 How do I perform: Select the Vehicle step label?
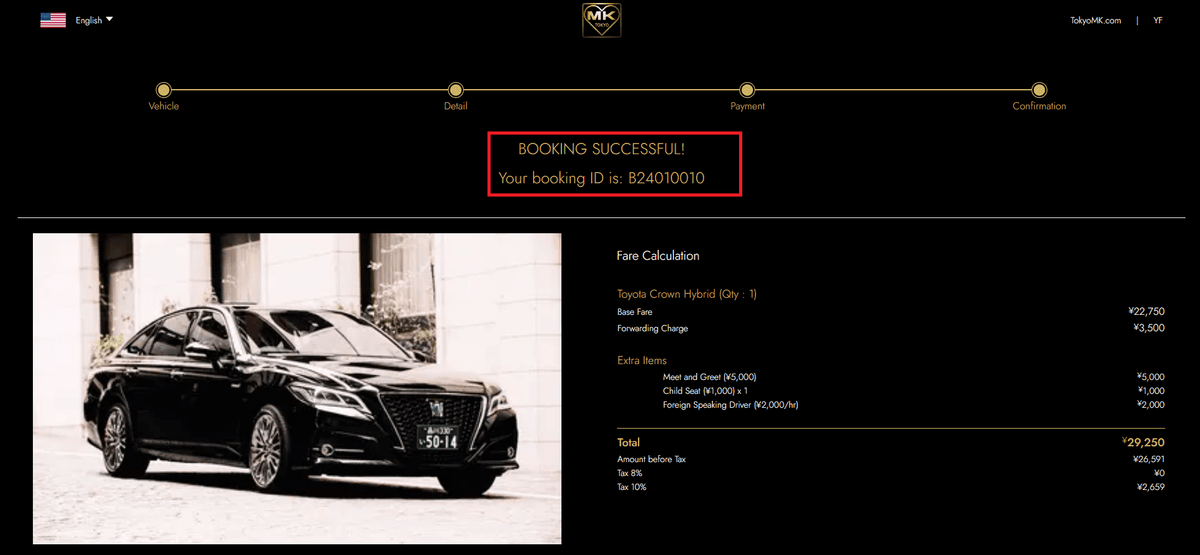click(164, 106)
